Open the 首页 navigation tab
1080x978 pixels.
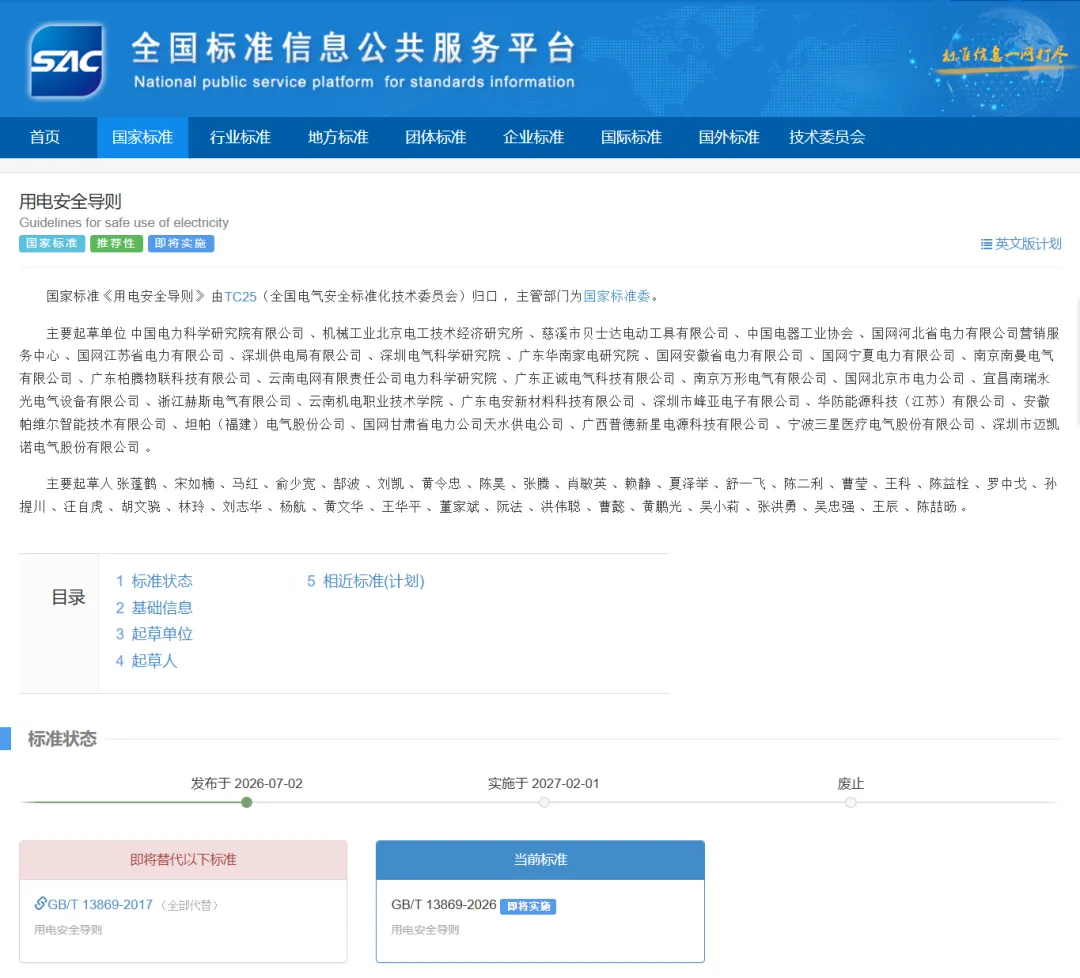pyautogui.click(x=45, y=137)
